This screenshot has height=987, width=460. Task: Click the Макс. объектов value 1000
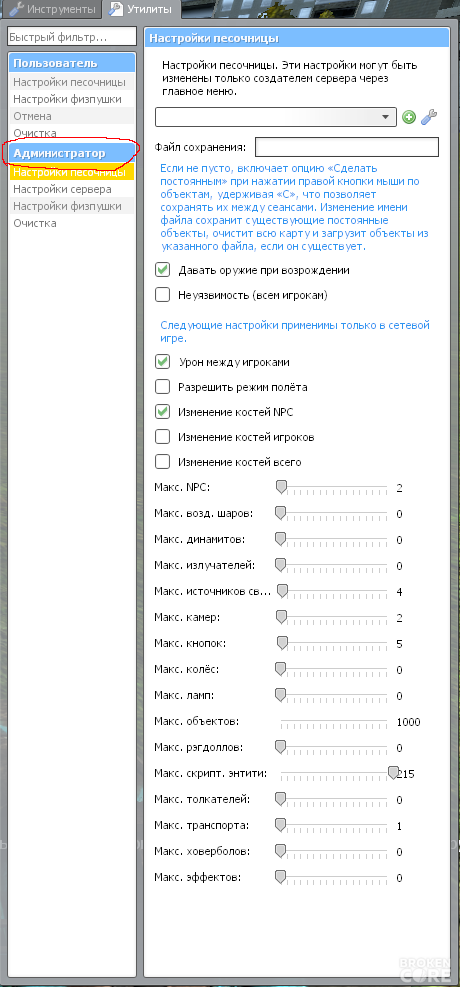(408, 722)
